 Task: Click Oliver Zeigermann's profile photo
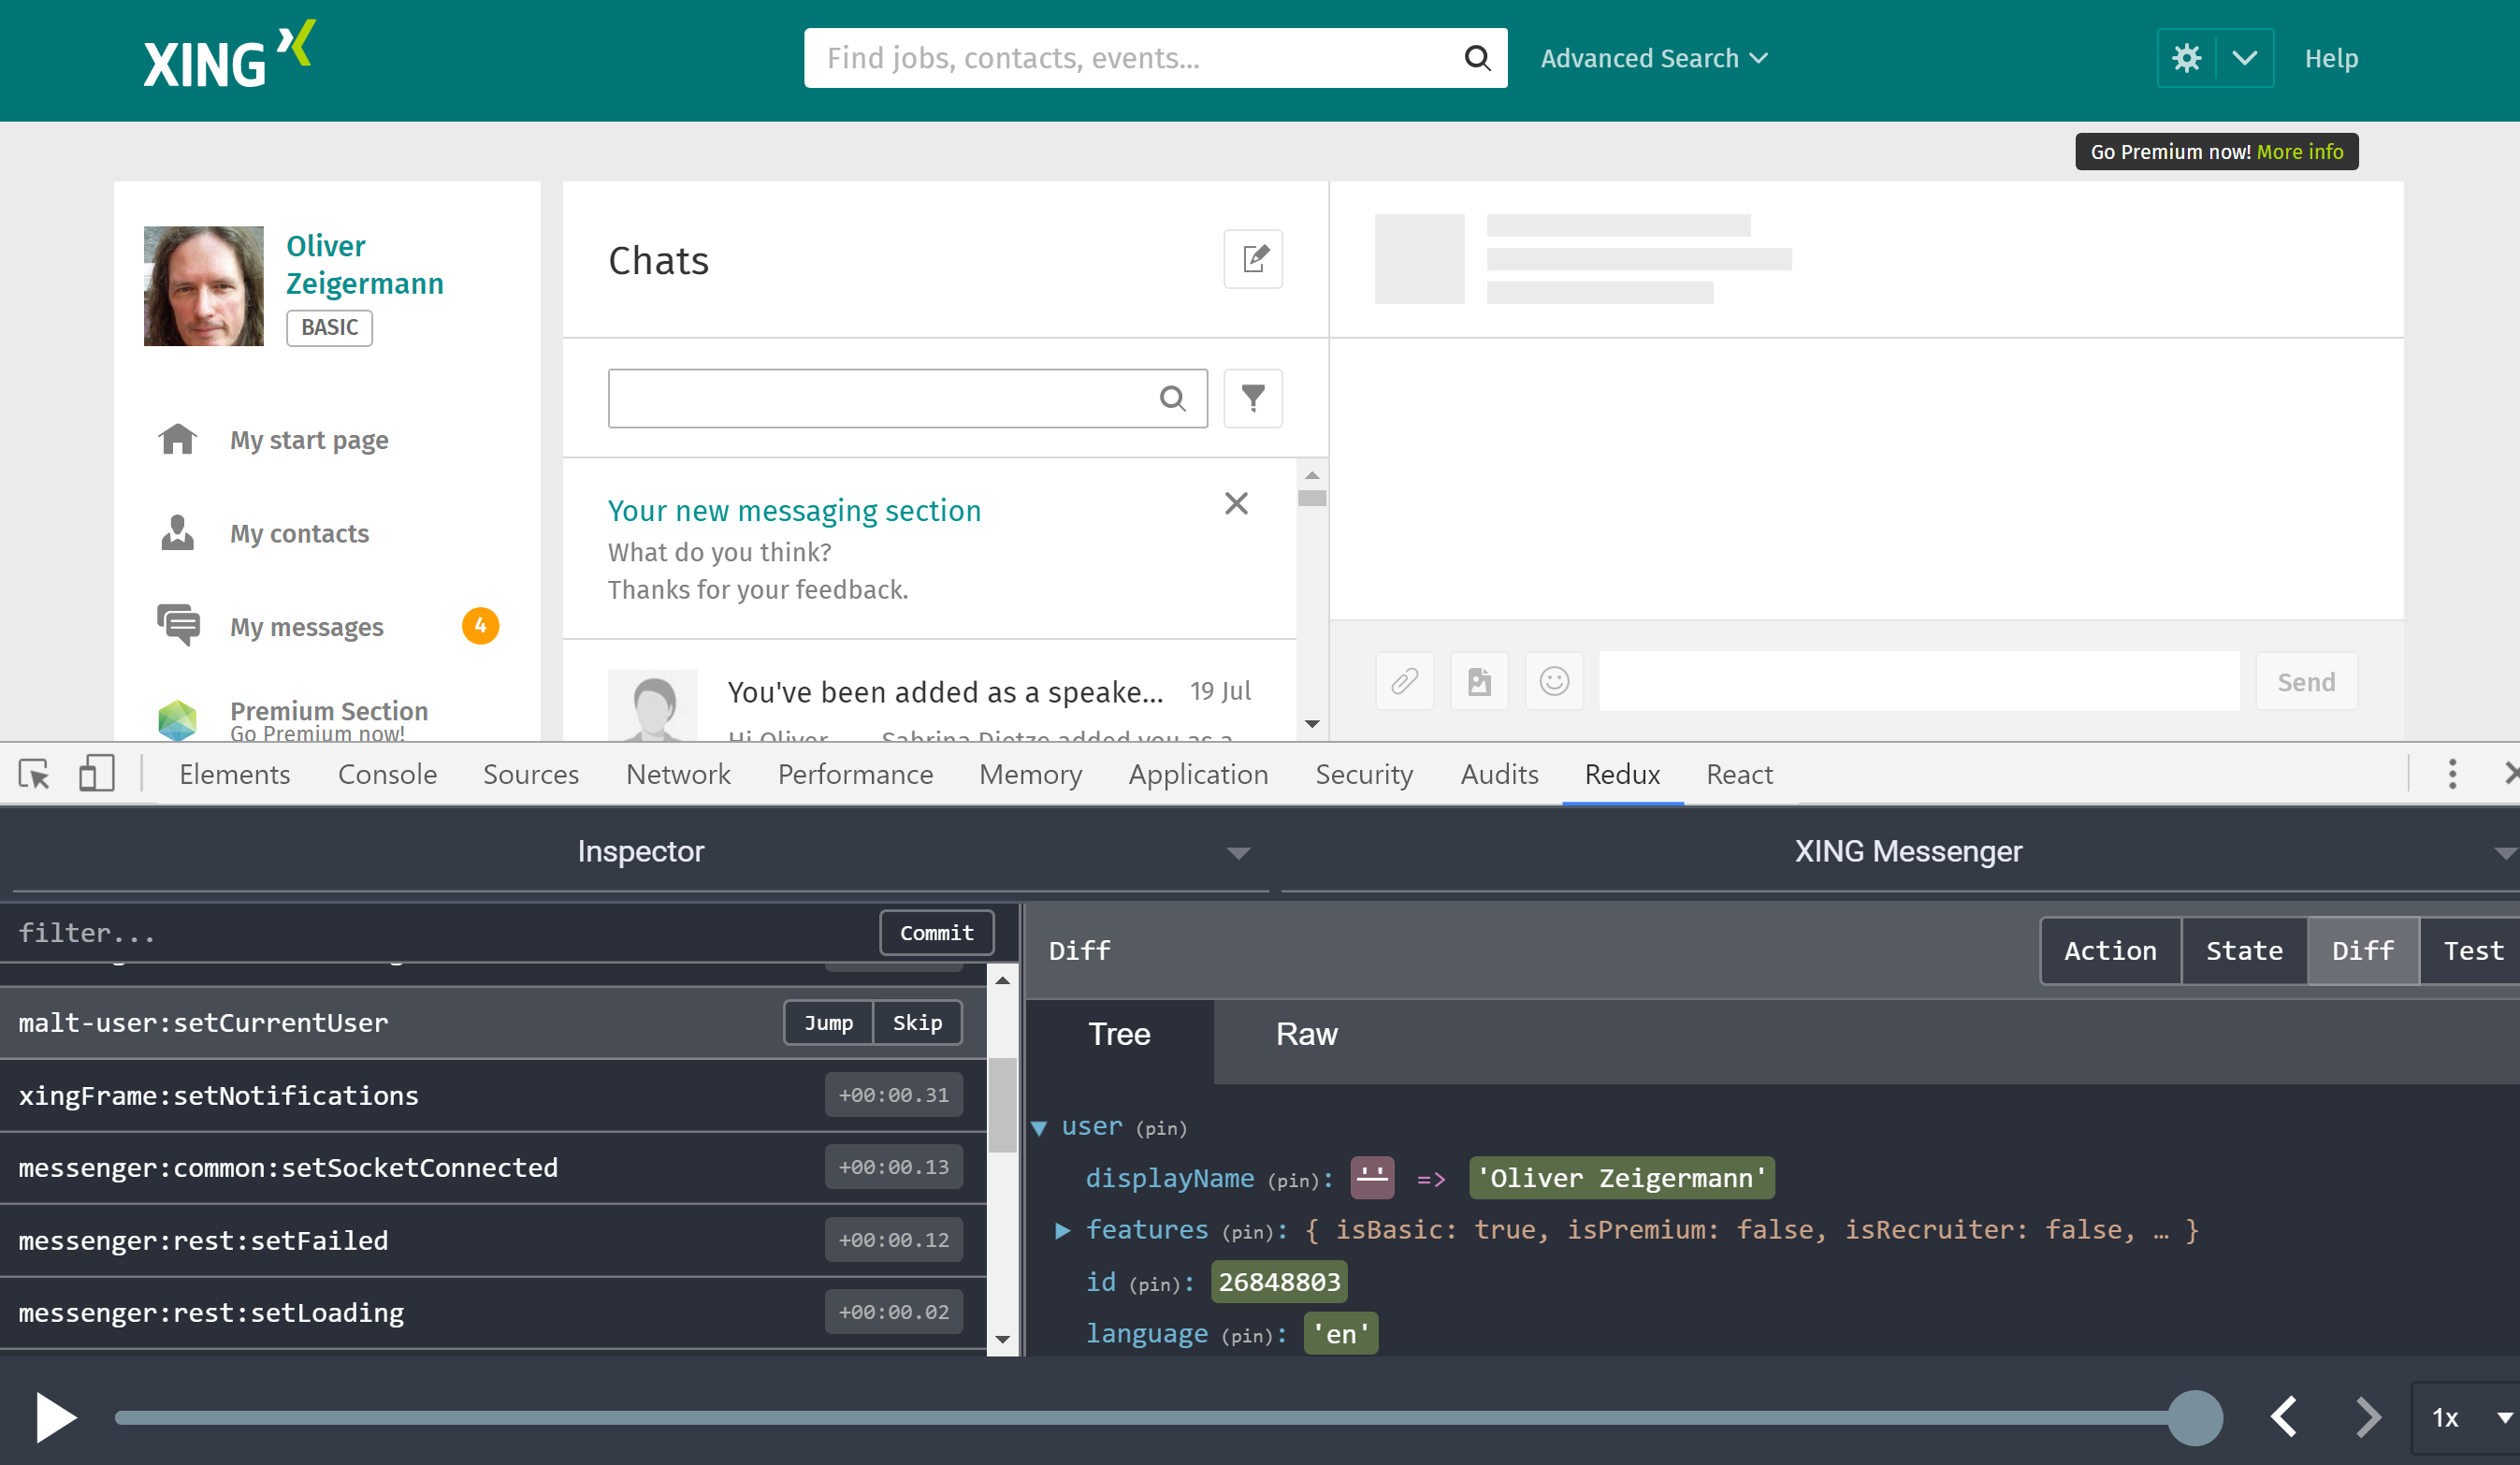click(x=204, y=286)
